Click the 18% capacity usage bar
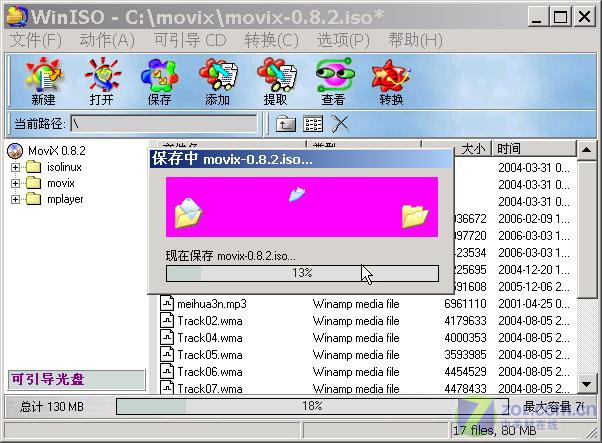602x443 pixels. tap(312, 406)
